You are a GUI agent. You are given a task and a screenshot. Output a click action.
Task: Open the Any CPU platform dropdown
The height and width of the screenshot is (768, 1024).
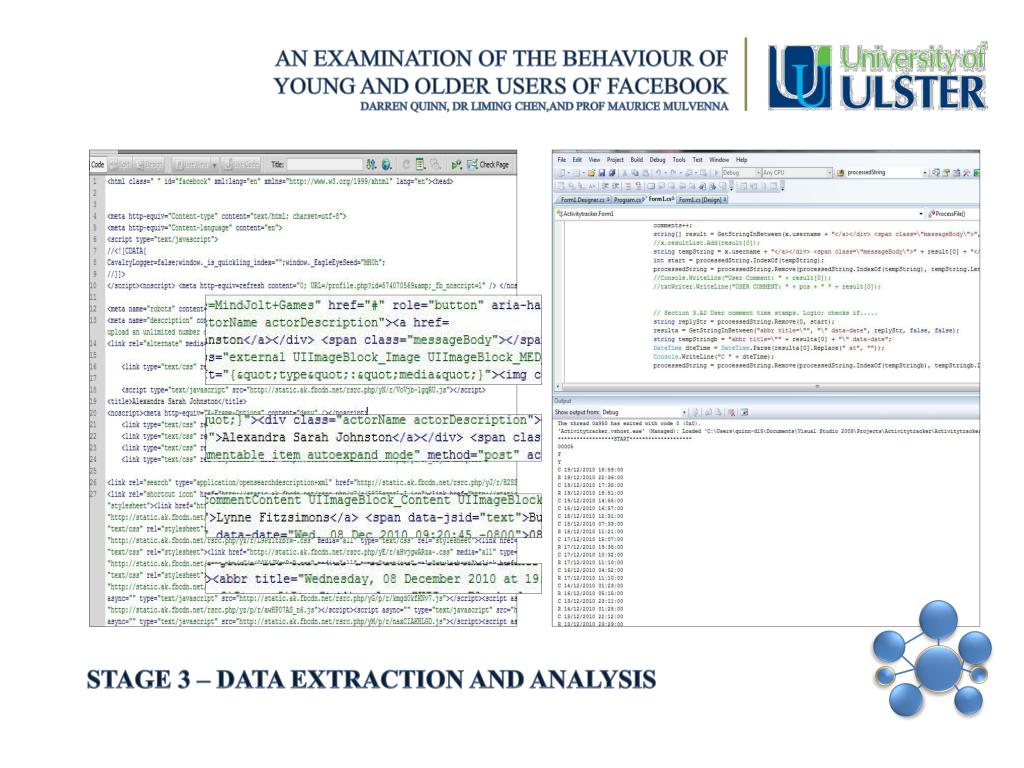797,173
